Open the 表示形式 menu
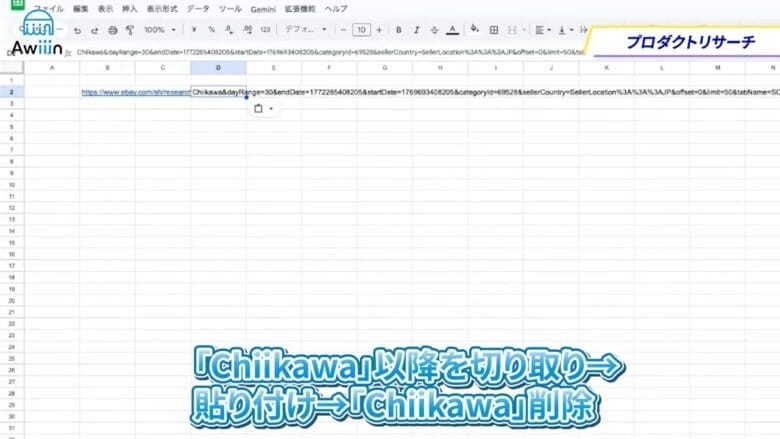Viewport: 780px width, 439px height. click(162, 9)
